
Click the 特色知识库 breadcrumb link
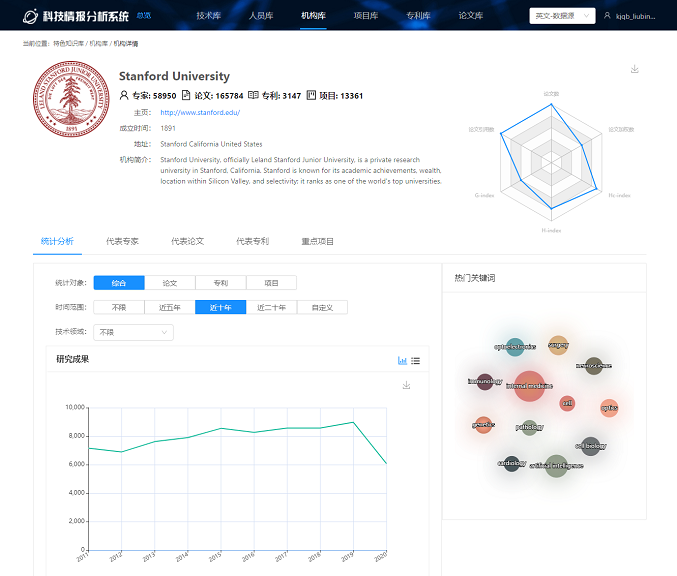[x=69, y=44]
